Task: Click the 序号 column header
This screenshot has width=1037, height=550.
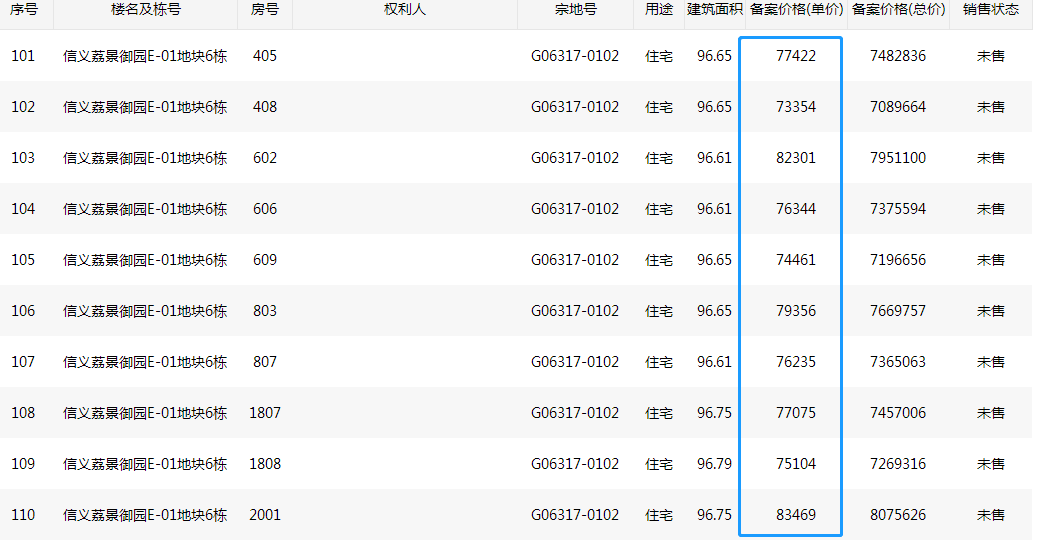Action: [x=24, y=10]
